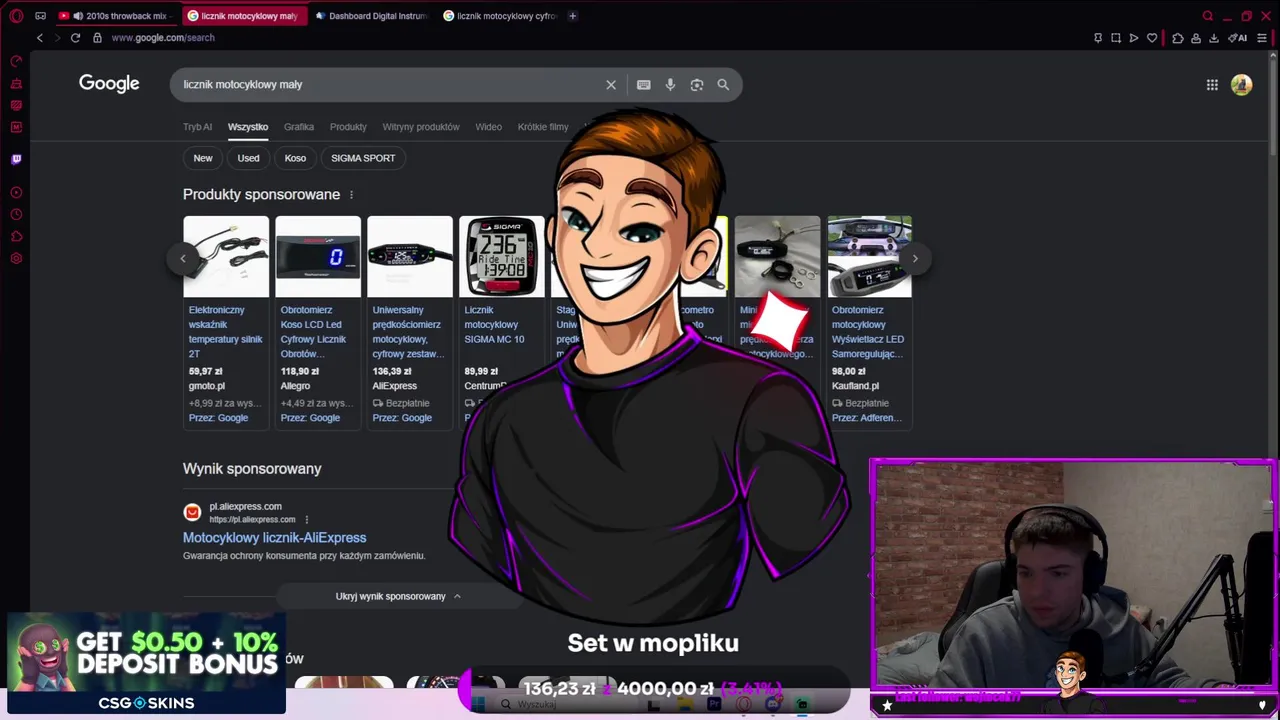Switch to the 2010s throwback mix tab
The width and height of the screenshot is (1280, 720).
tap(118, 16)
